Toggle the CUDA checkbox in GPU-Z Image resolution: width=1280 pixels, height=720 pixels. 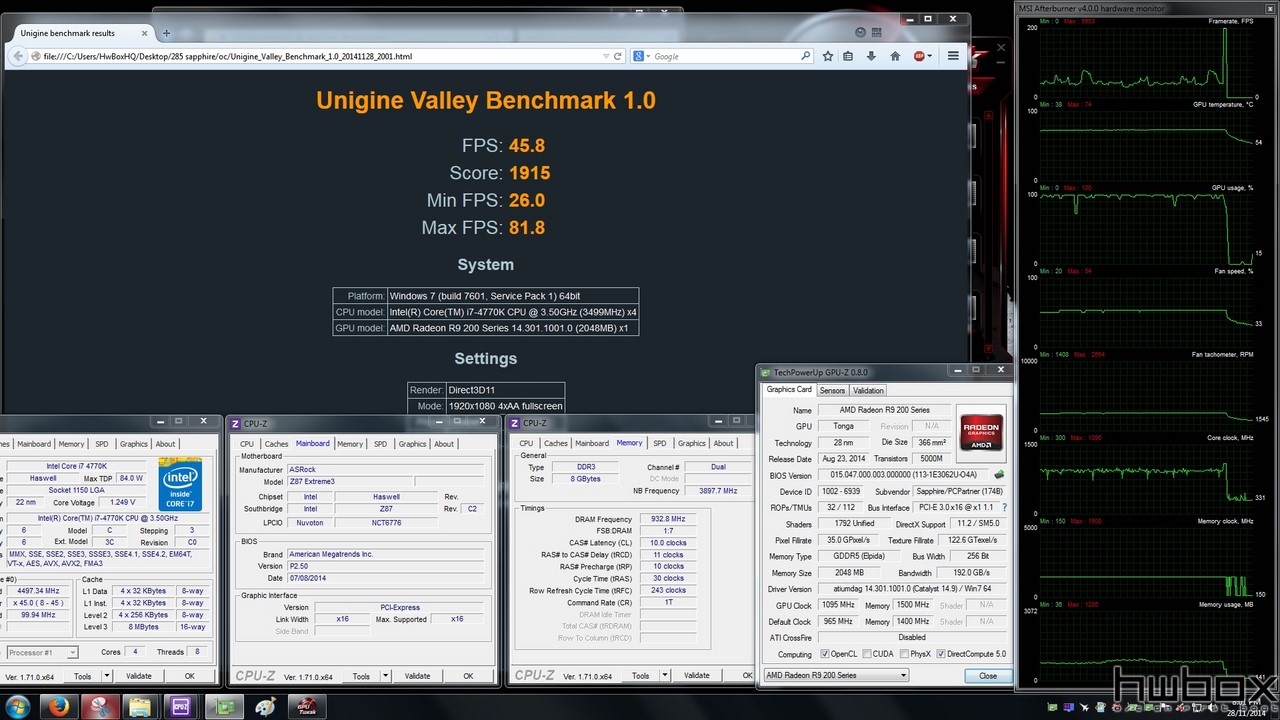click(x=865, y=654)
